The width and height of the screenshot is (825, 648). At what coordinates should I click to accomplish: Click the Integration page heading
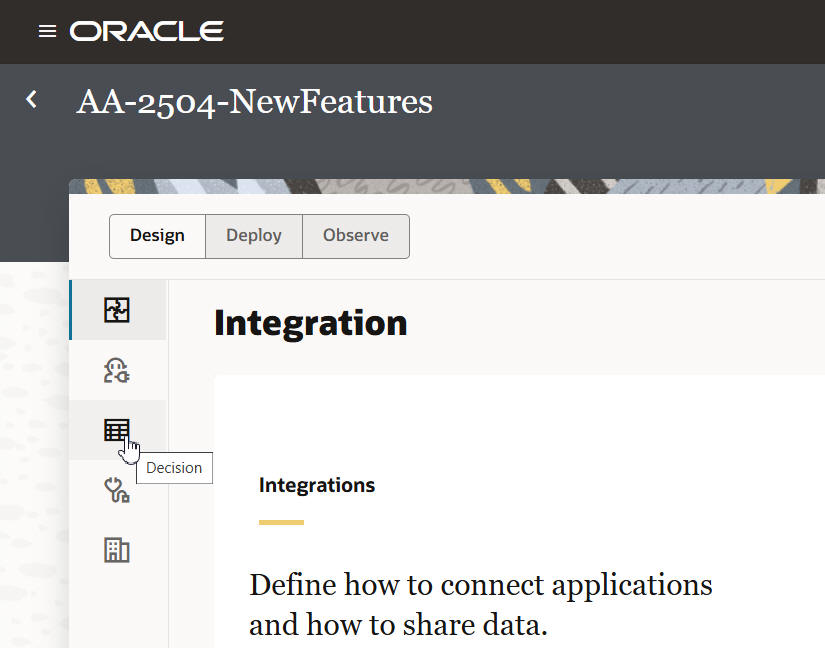310,323
